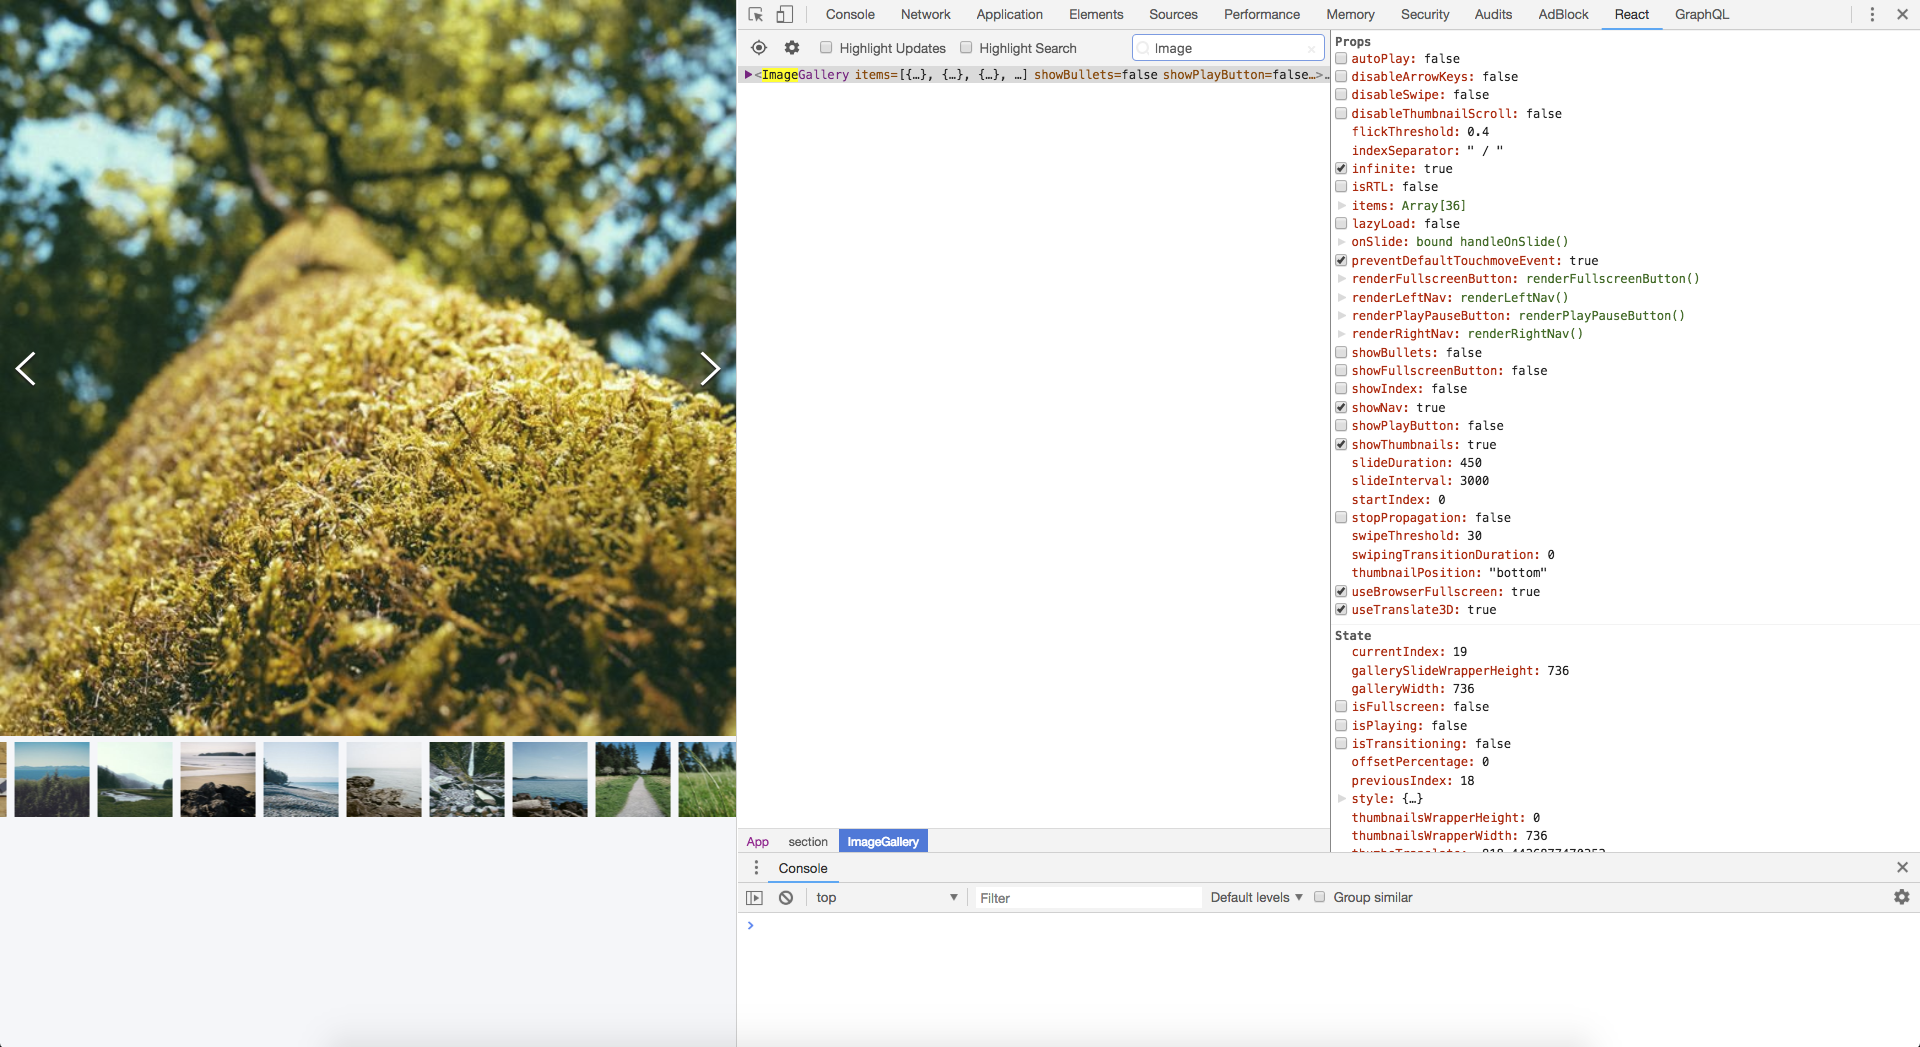Click the next slide arrow in the gallery
This screenshot has height=1047, width=1920.
pos(710,369)
